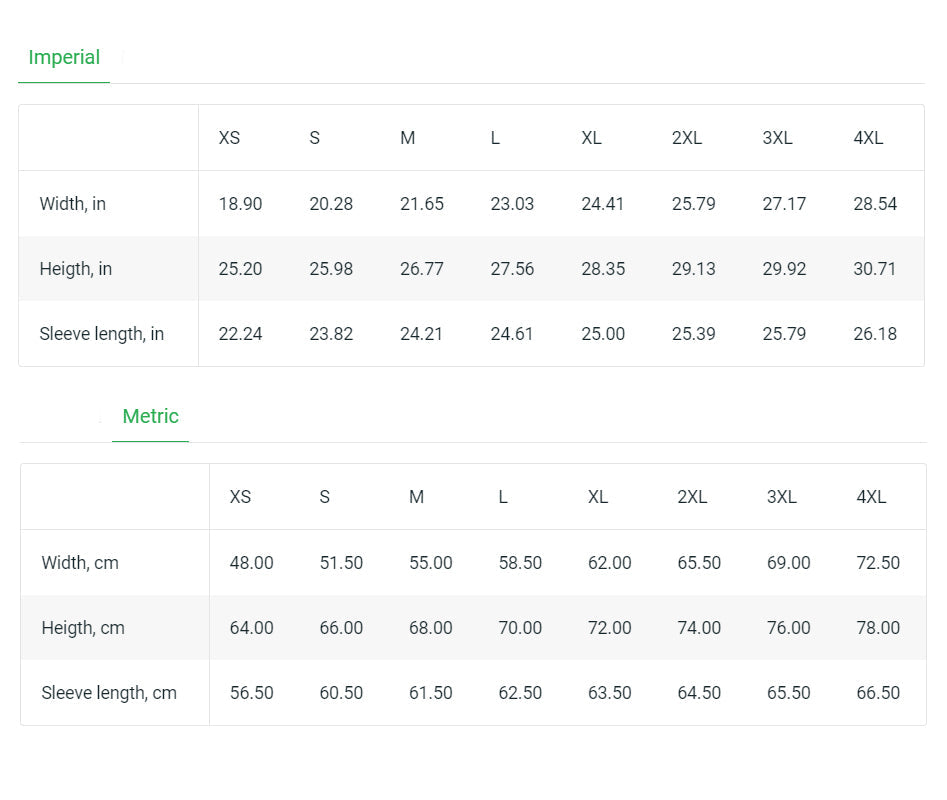
Task: Click the XS column header in inches table
Action: point(229,139)
